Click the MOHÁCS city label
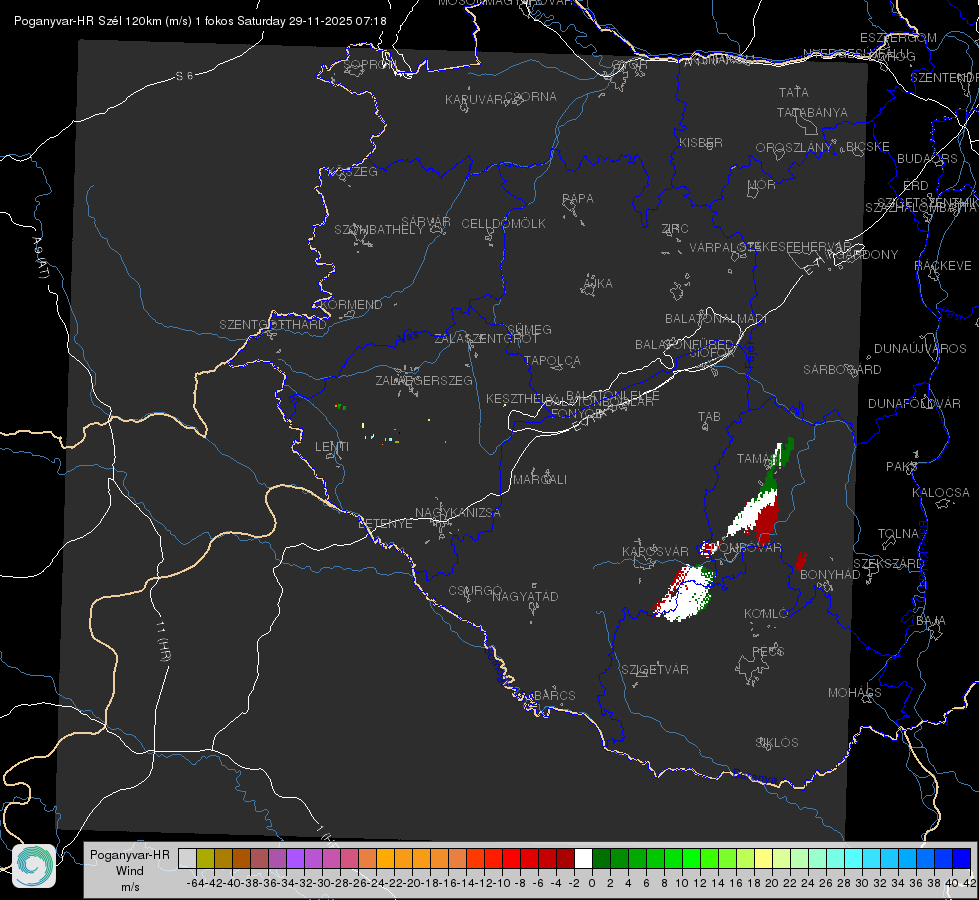The image size is (979, 900). pyautogui.click(x=855, y=693)
